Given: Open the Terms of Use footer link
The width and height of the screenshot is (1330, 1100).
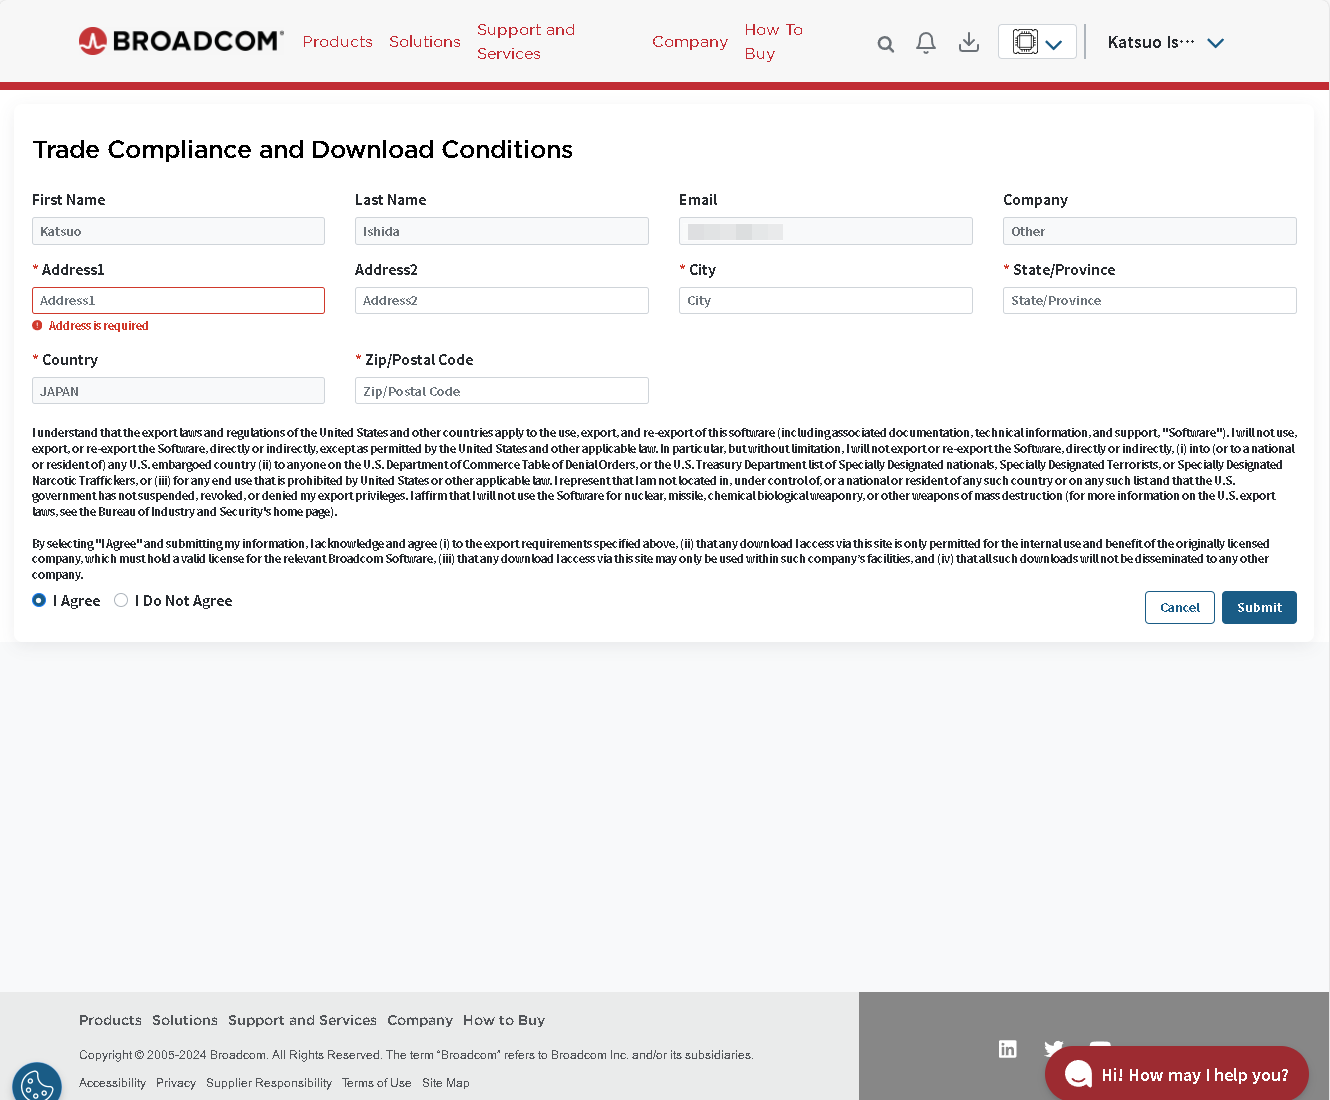Looking at the screenshot, I should click(376, 1083).
